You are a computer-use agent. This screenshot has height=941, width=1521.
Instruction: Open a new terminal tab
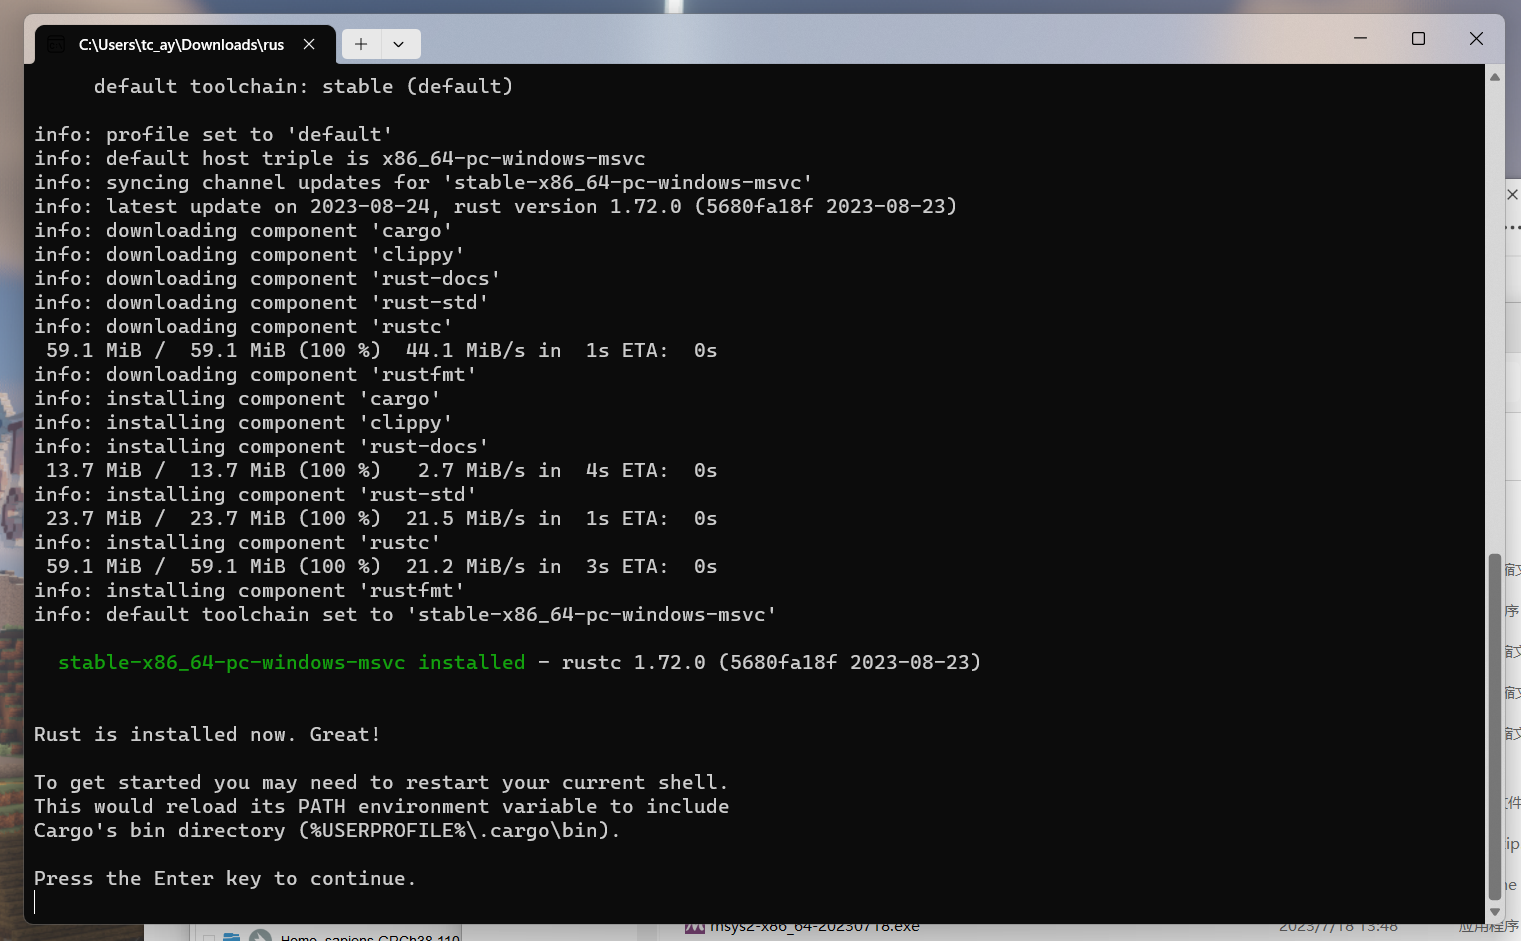pos(361,44)
